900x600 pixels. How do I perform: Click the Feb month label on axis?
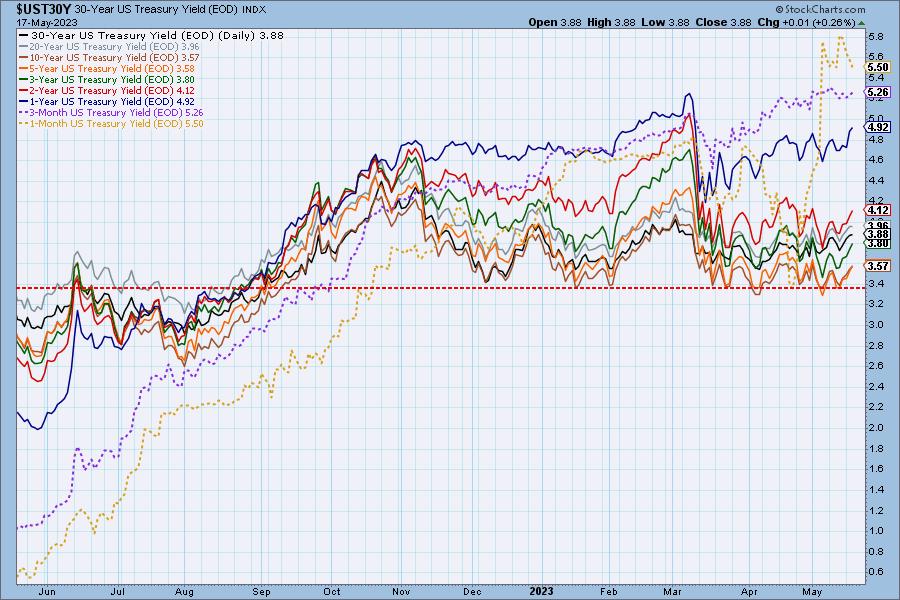coord(608,591)
